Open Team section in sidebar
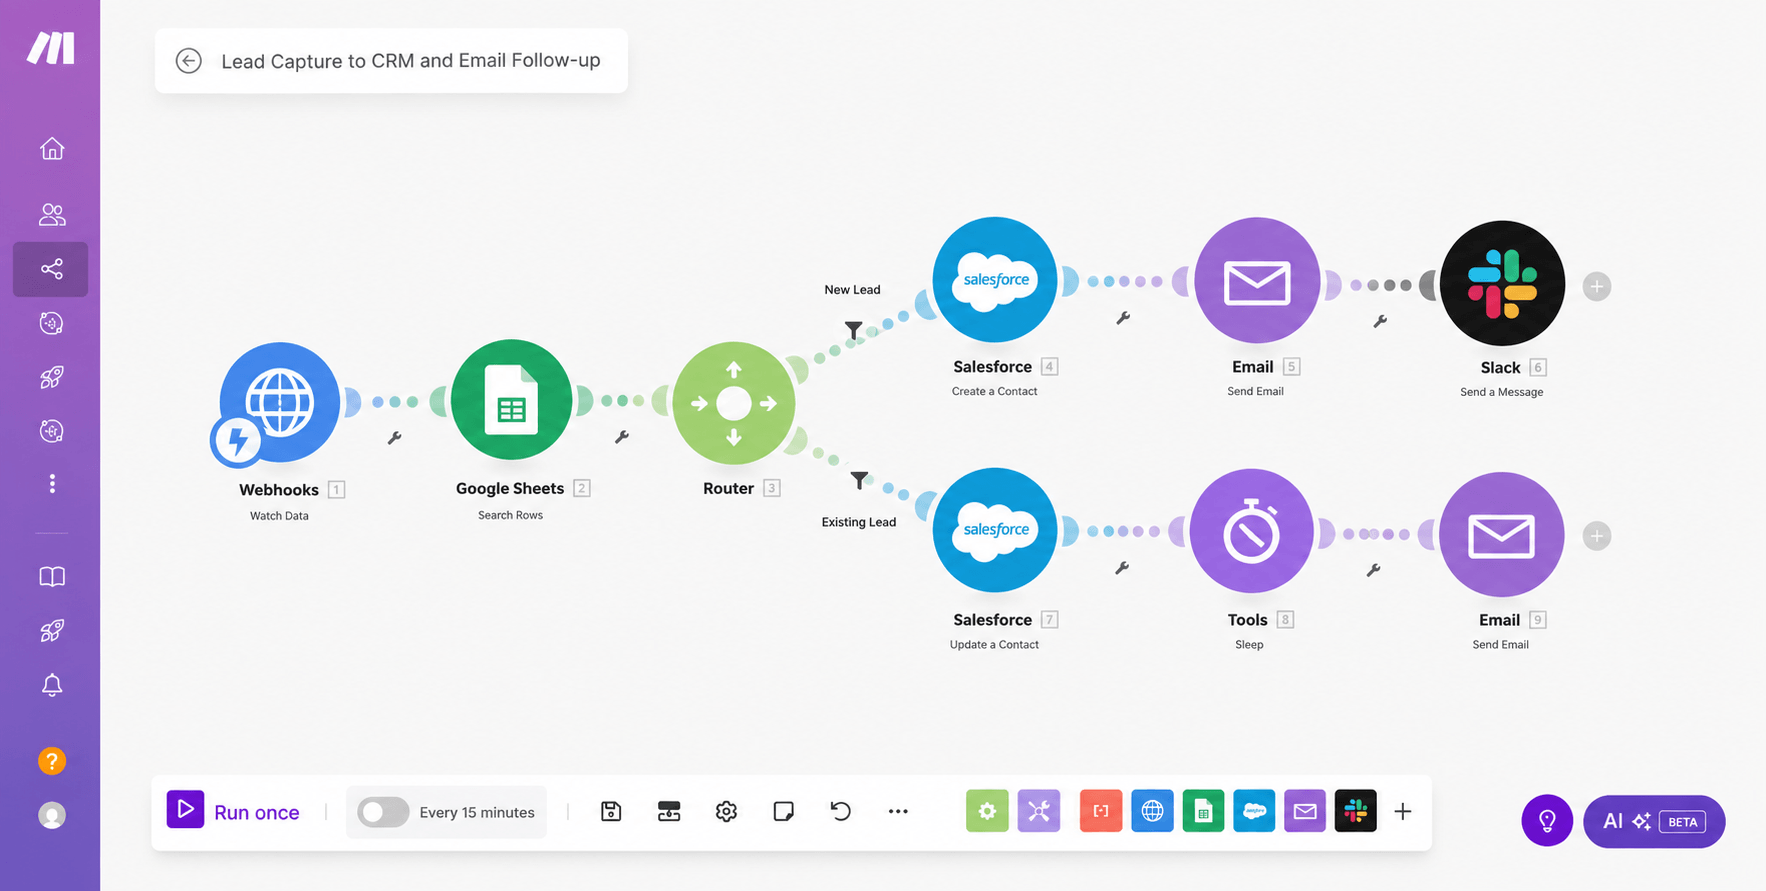The width and height of the screenshot is (1766, 891). (52, 214)
